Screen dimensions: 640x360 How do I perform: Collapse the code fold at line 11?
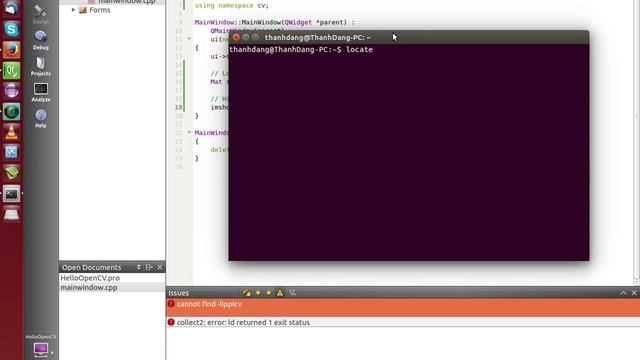click(189, 39)
